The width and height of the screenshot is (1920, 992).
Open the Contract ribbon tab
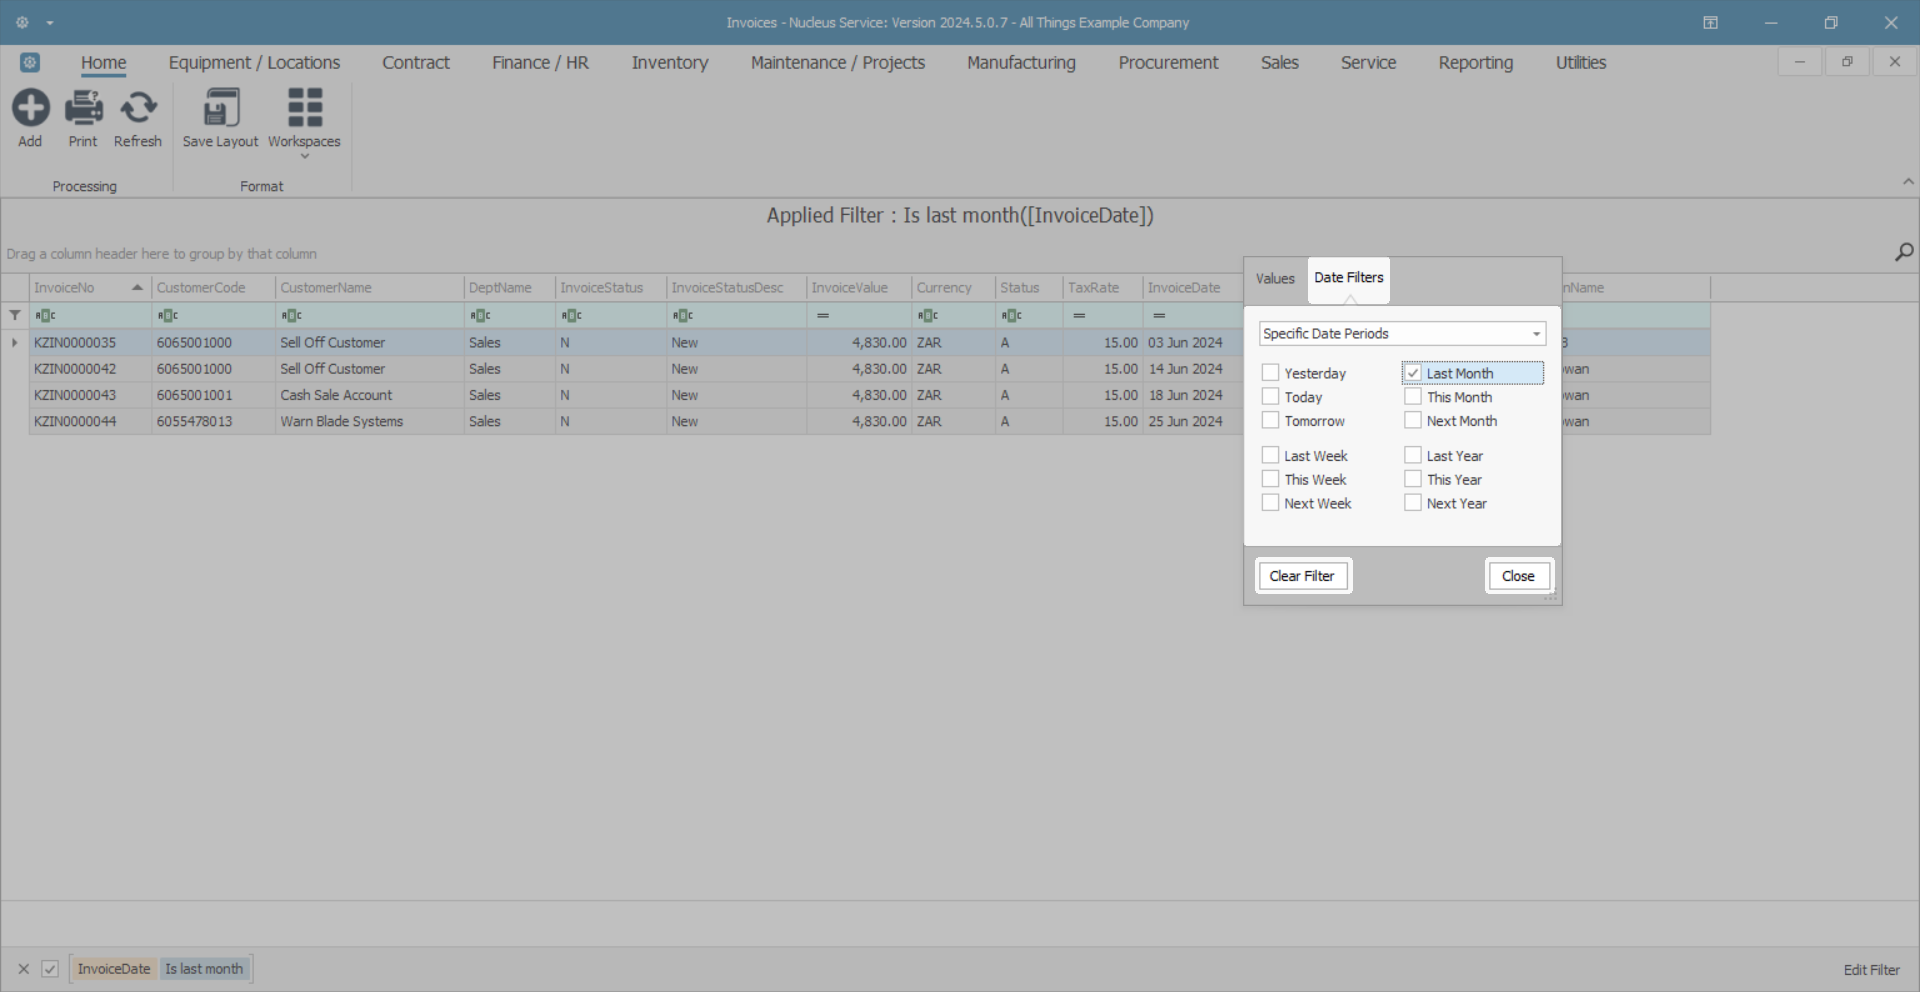point(416,63)
